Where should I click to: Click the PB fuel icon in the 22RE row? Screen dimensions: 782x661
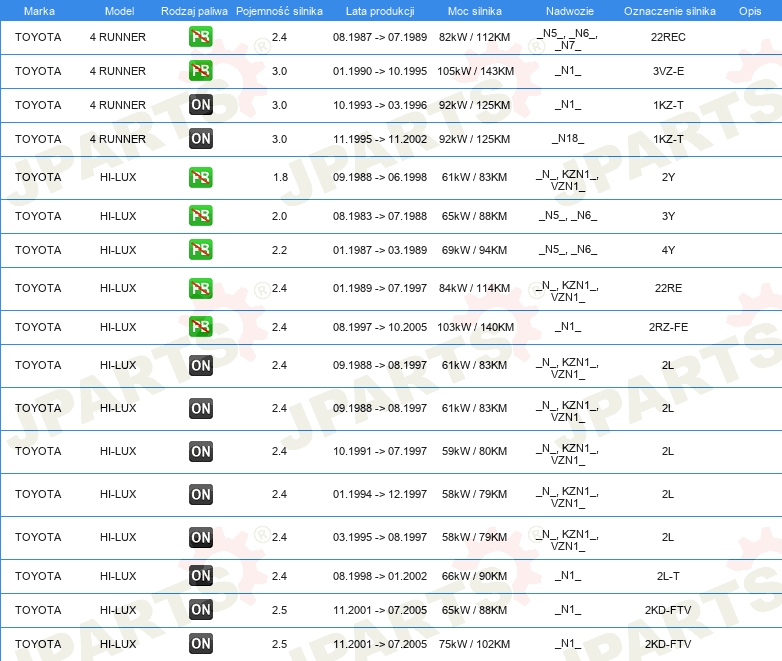pyautogui.click(x=200, y=288)
